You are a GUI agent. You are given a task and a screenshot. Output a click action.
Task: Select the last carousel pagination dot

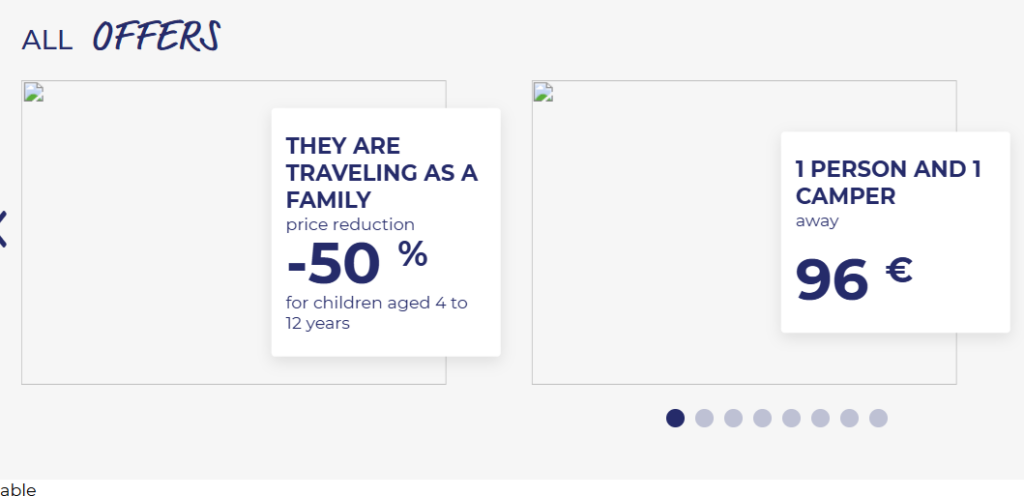pos(878,418)
